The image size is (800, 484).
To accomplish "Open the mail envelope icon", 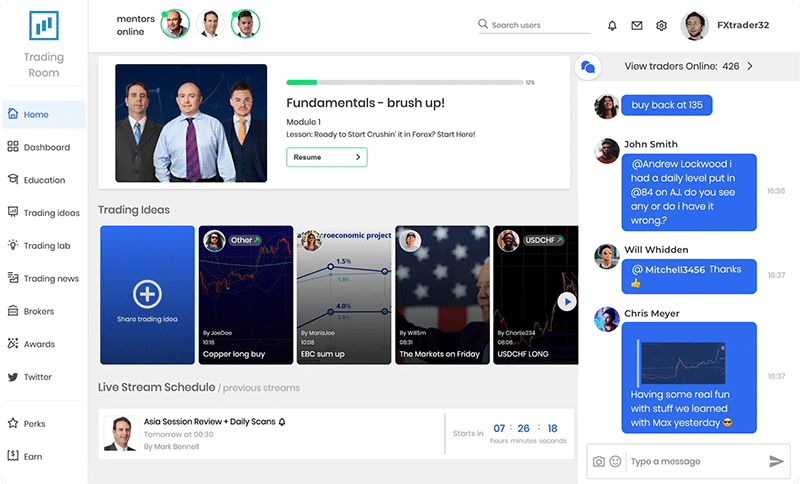I will pyautogui.click(x=637, y=25).
